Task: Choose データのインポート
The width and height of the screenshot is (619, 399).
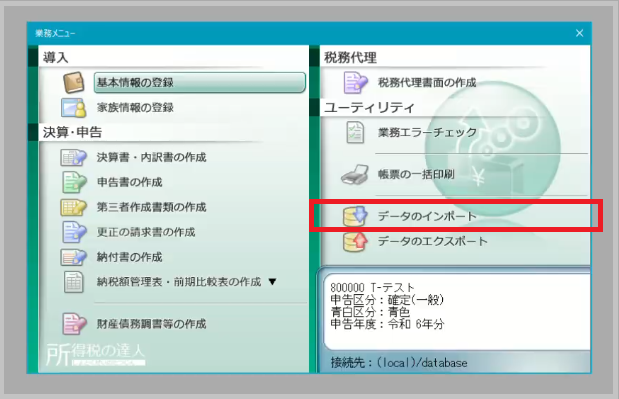Action: point(427,216)
